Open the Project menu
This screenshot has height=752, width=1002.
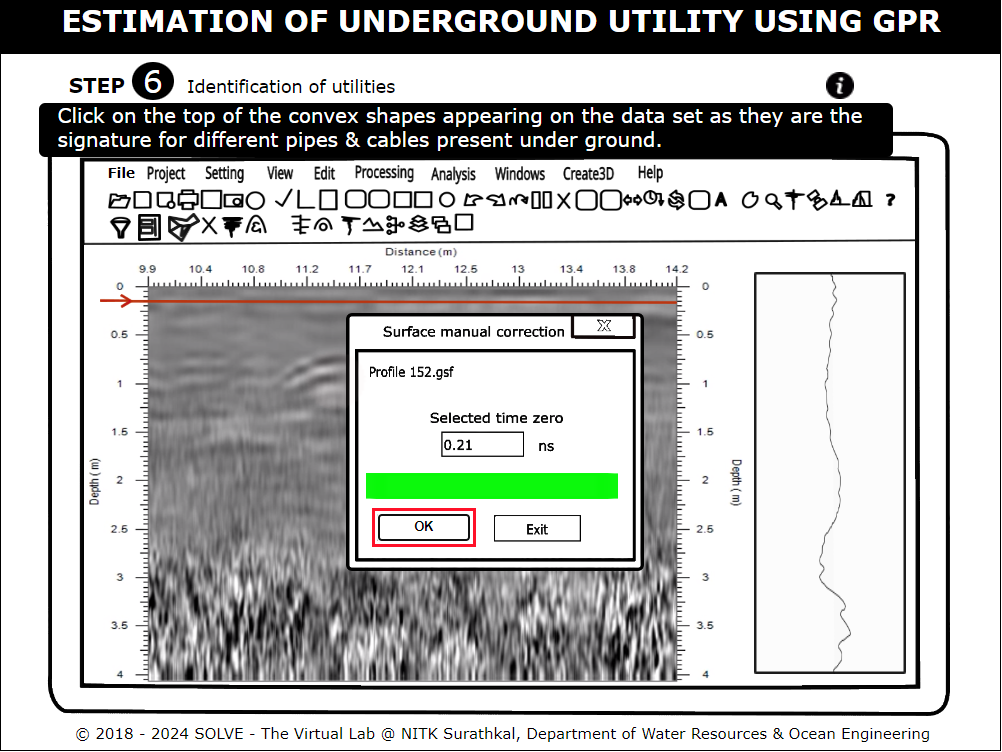(166, 174)
